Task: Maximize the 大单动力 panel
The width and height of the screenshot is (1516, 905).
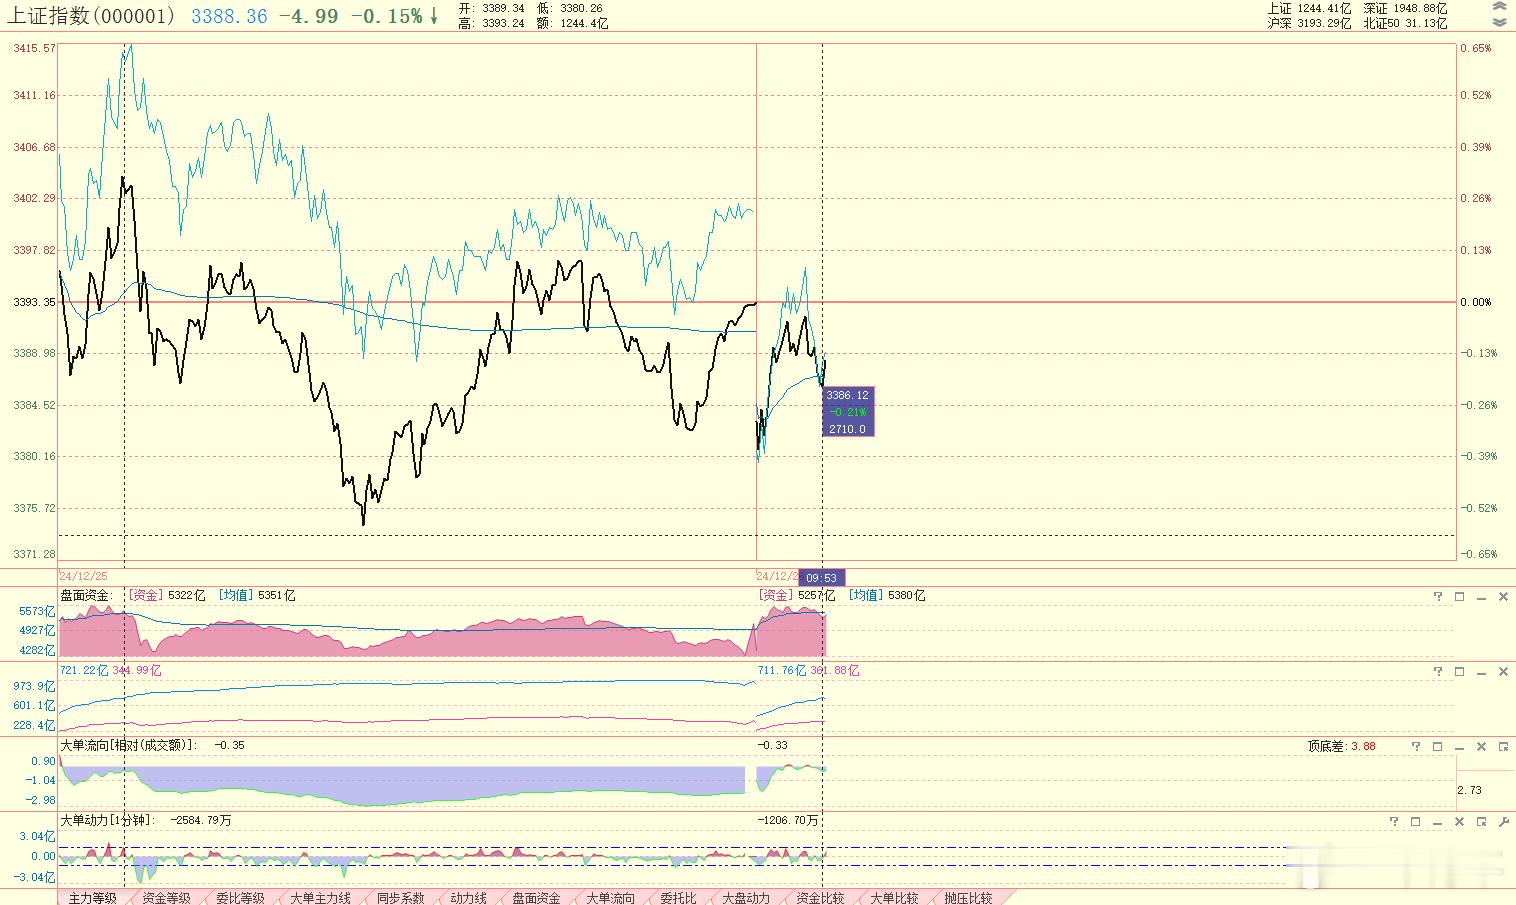Action: click(x=1416, y=821)
